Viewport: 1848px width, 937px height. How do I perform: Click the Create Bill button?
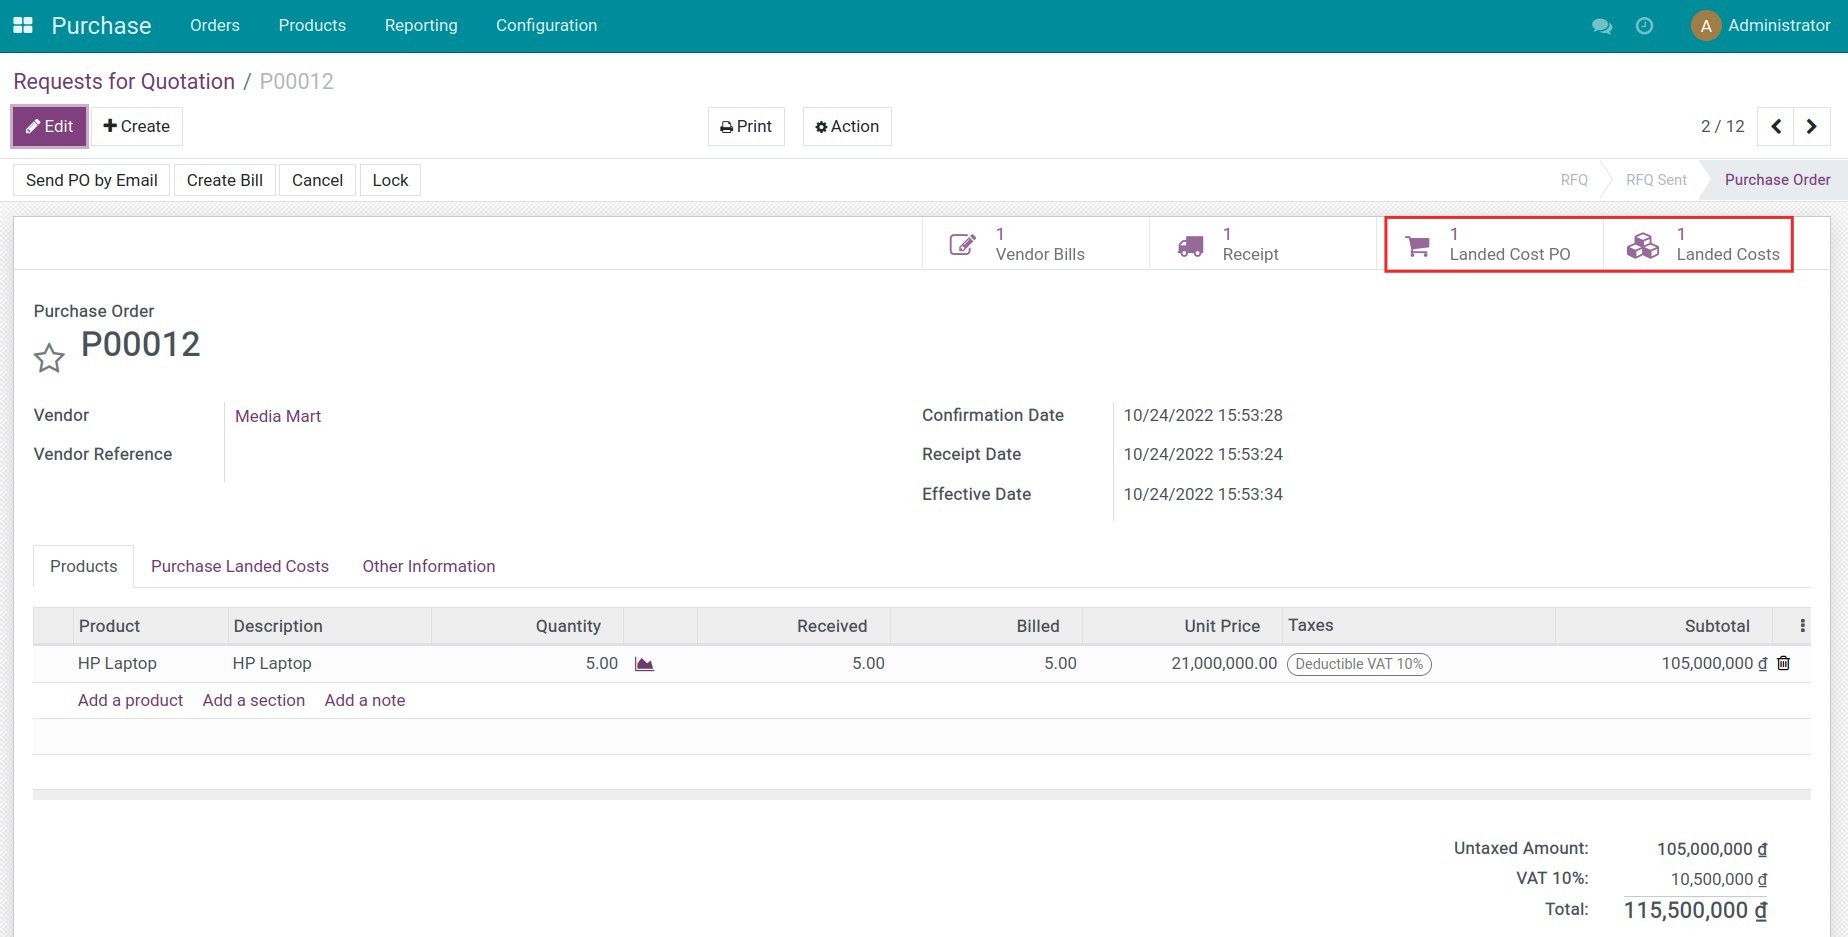tap(224, 180)
